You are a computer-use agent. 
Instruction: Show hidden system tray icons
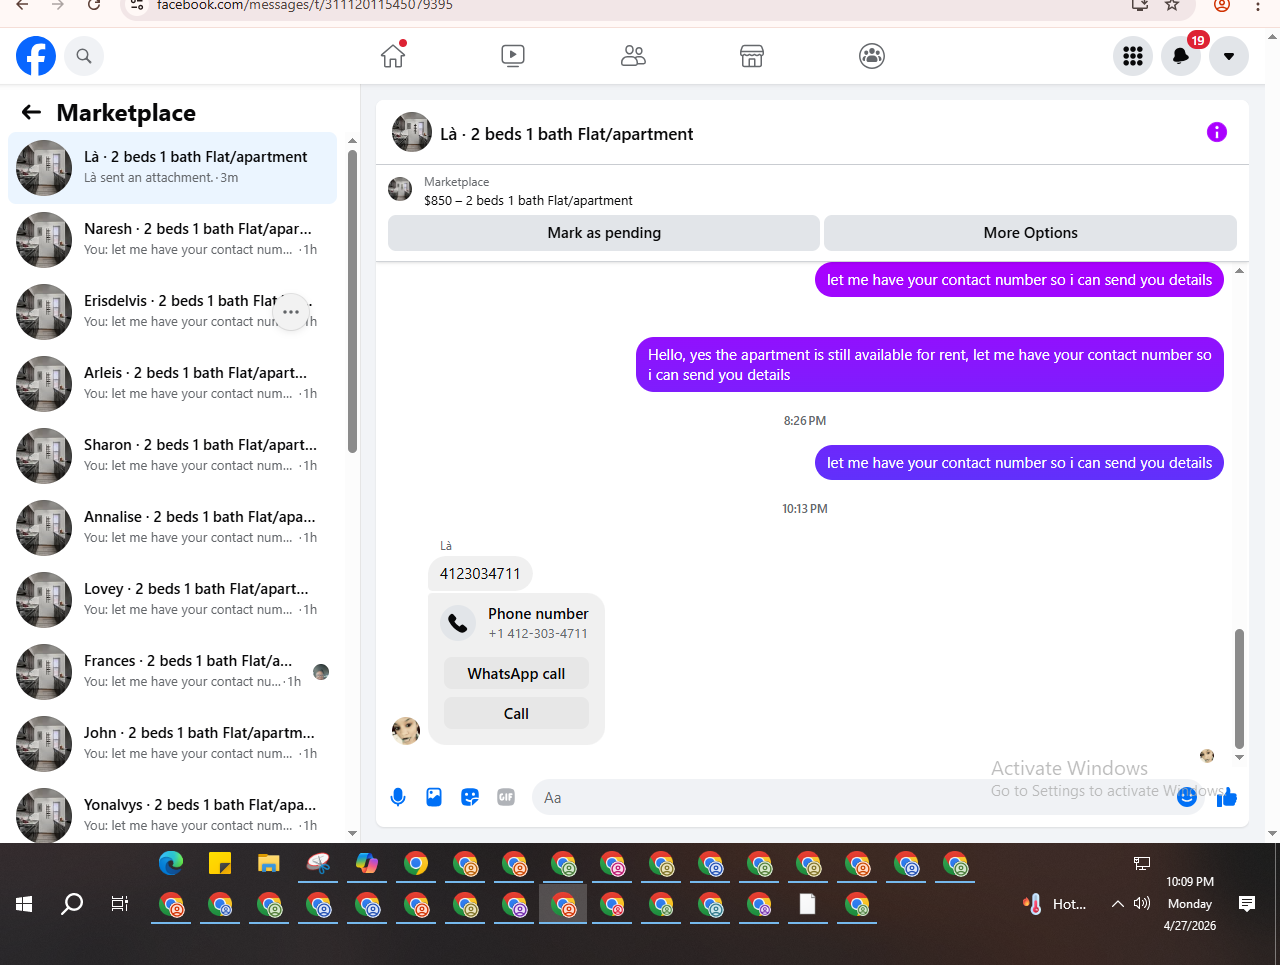click(x=1118, y=904)
